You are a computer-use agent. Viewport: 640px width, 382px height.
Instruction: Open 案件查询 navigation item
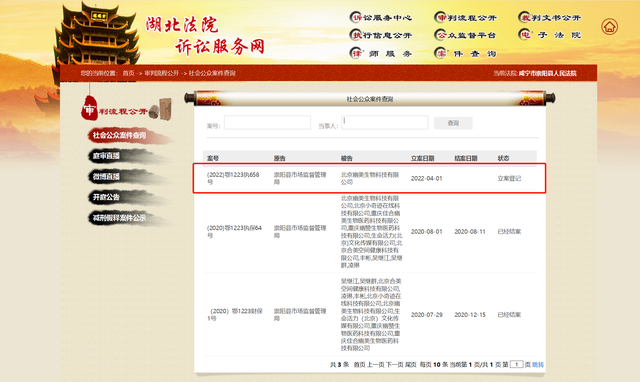[x=466, y=53]
